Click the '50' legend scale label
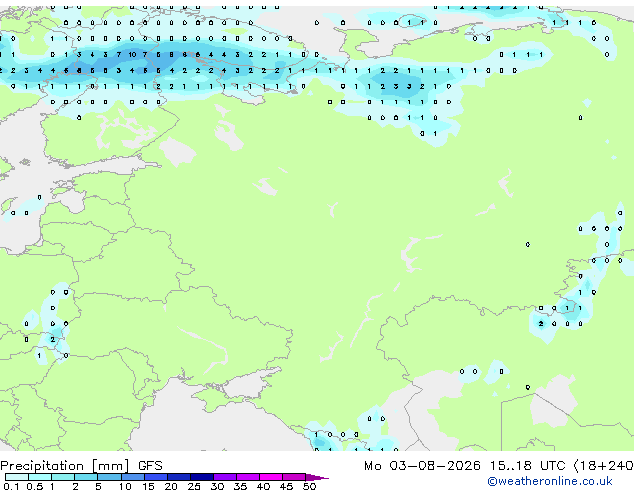This screenshot has width=634, height=490. click(x=309, y=486)
